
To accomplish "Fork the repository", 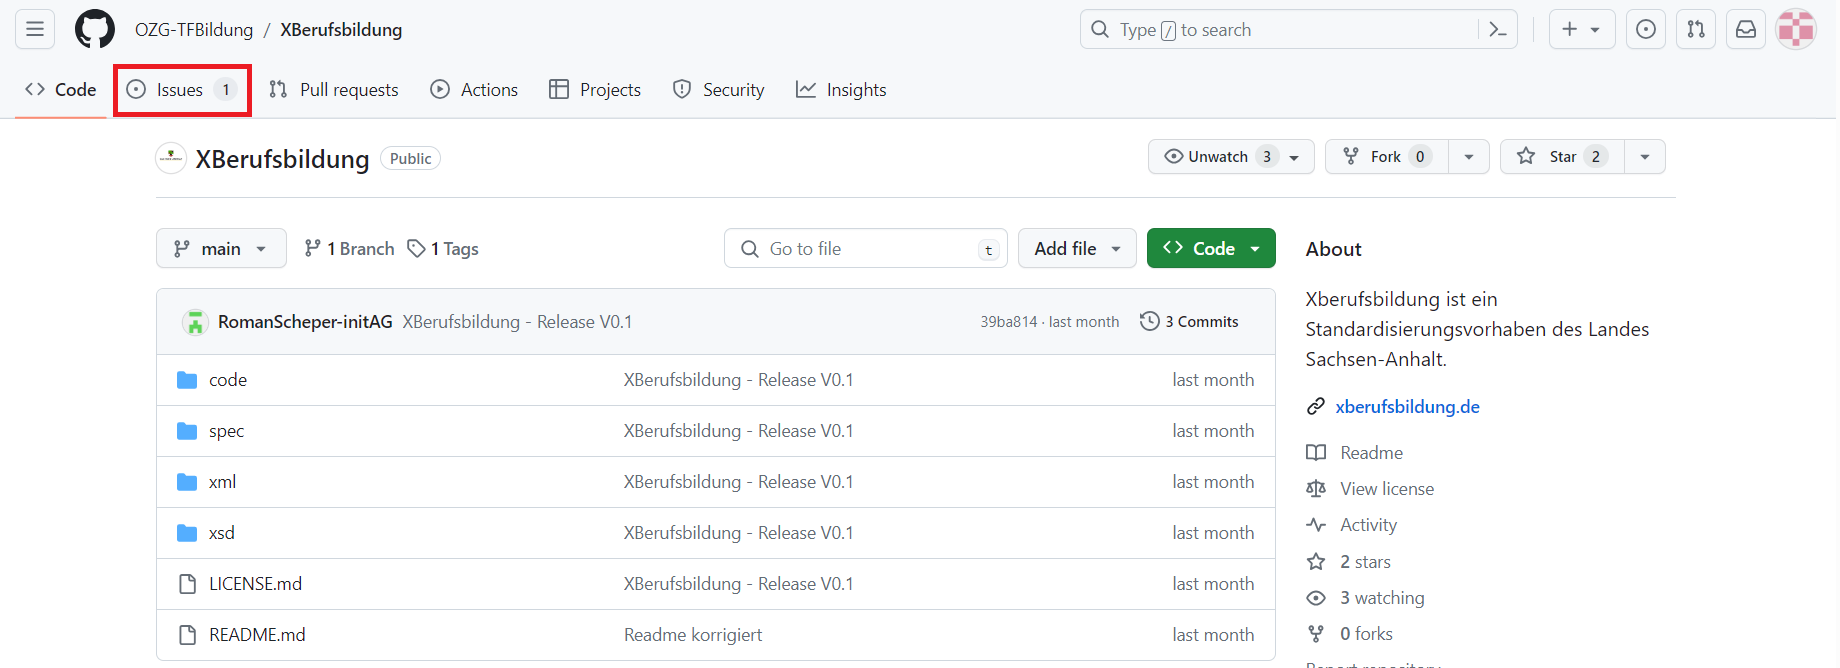I will pyautogui.click(x=1385, y=157).
